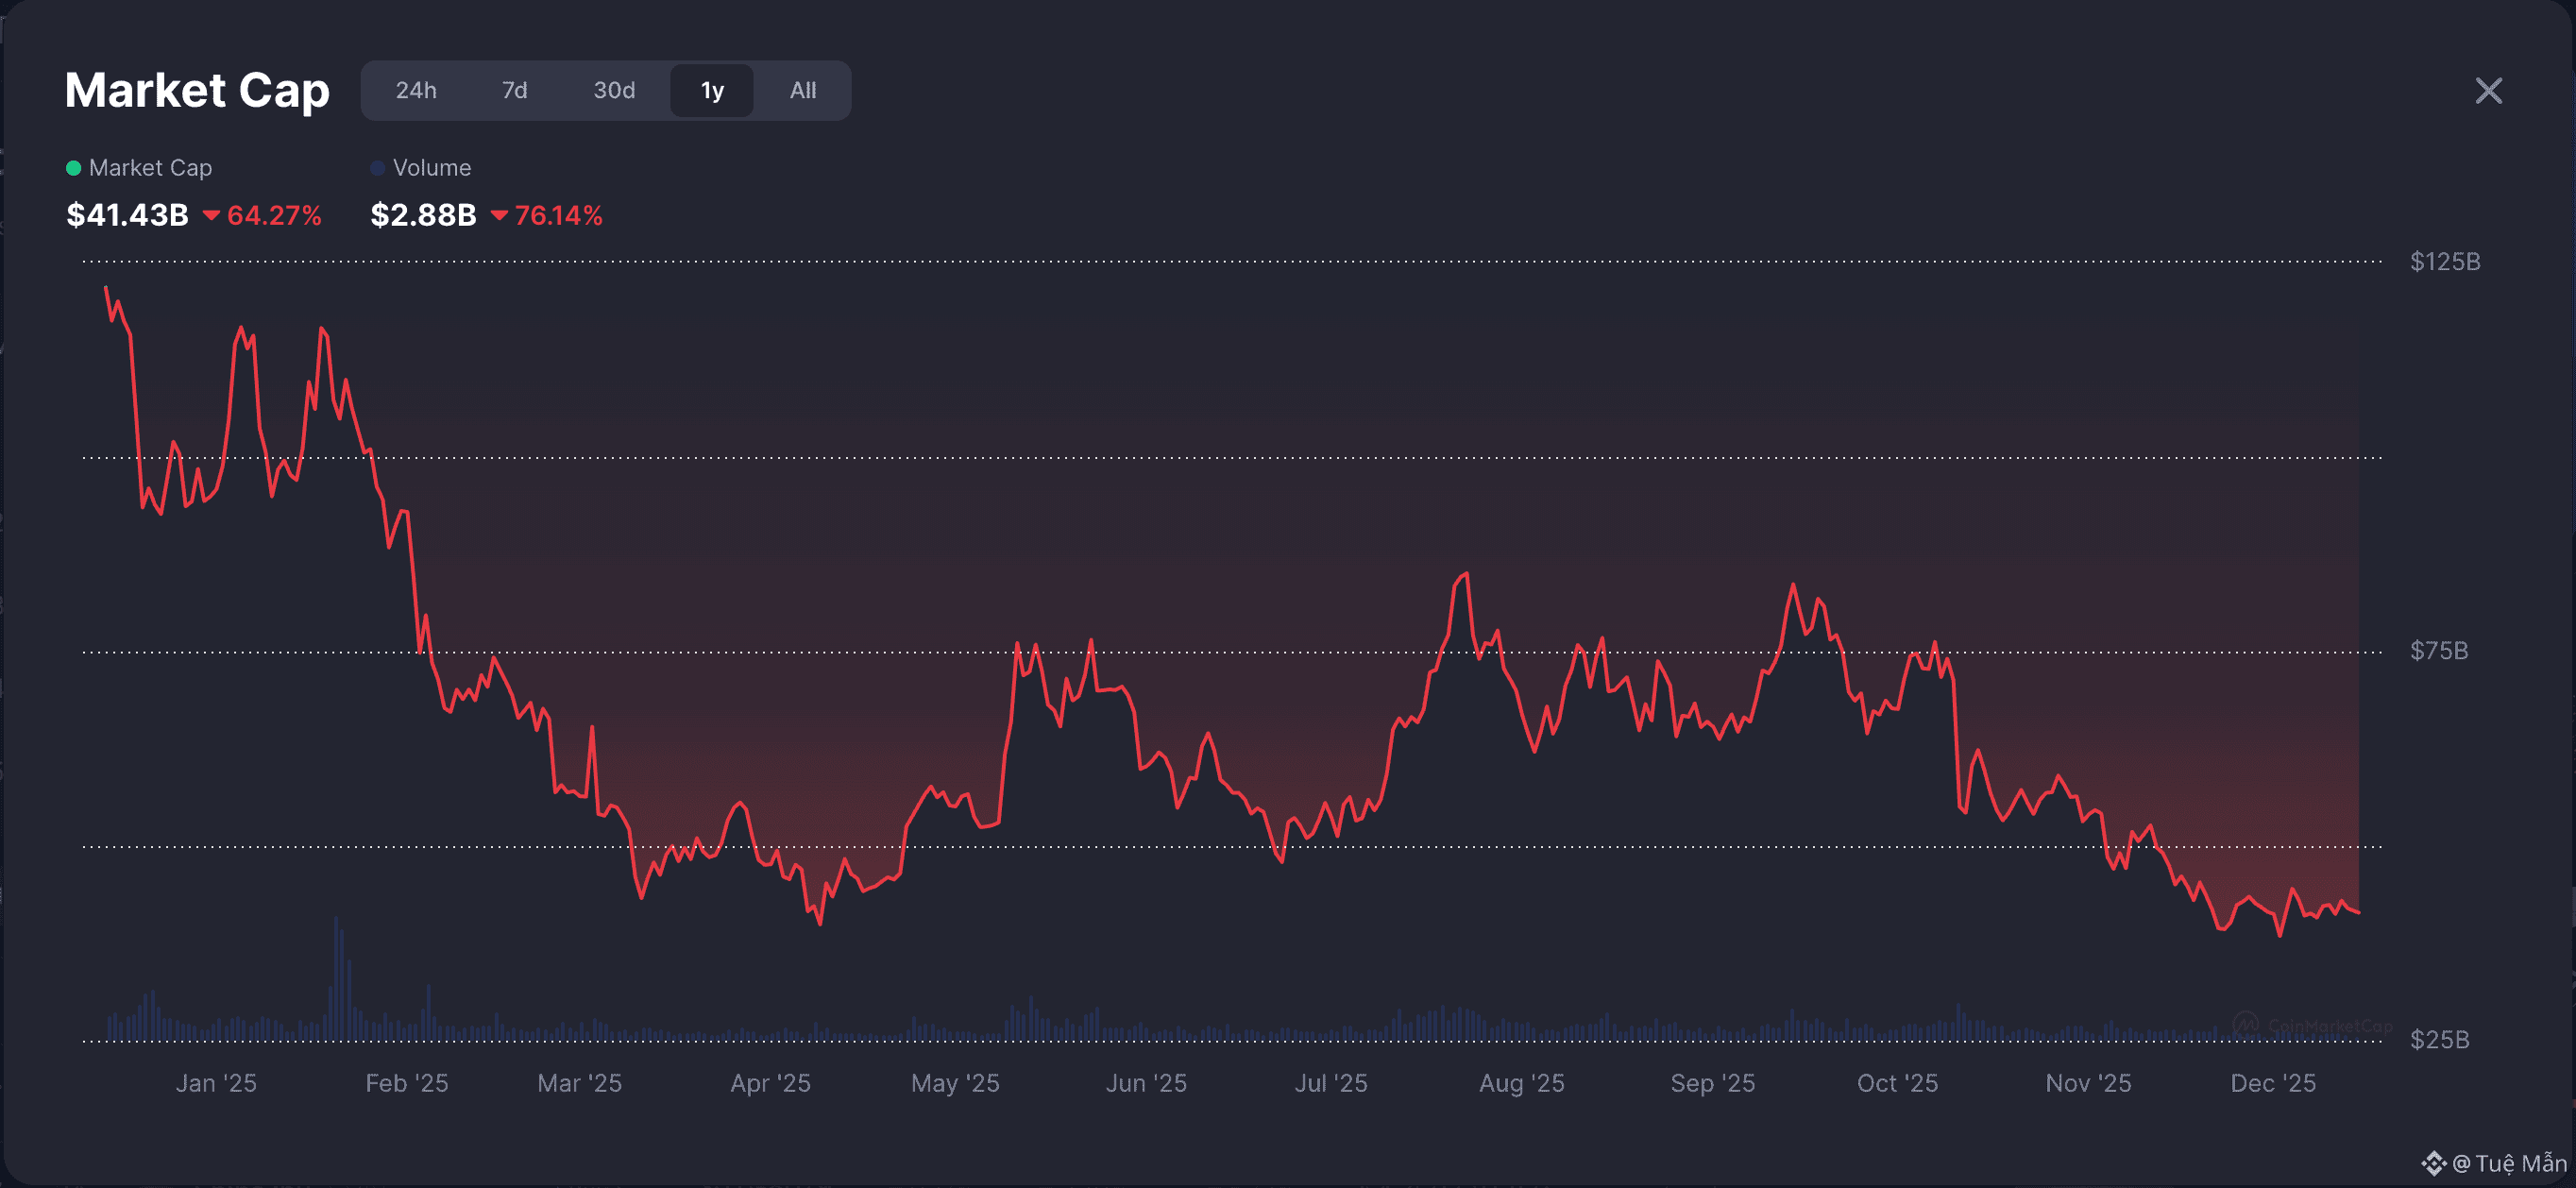The image size is (2576, 1188).
Task: Click the @Tuệ Mẫn author text
Action: point(2510,1163)
